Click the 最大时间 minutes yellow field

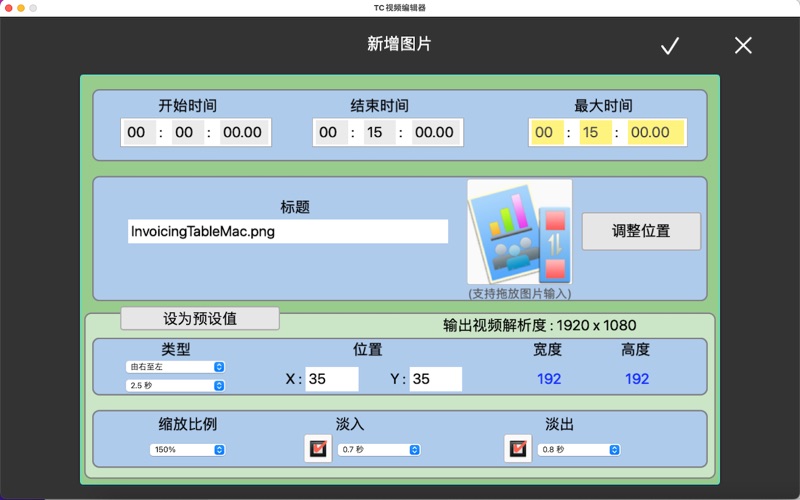point(595,133)
